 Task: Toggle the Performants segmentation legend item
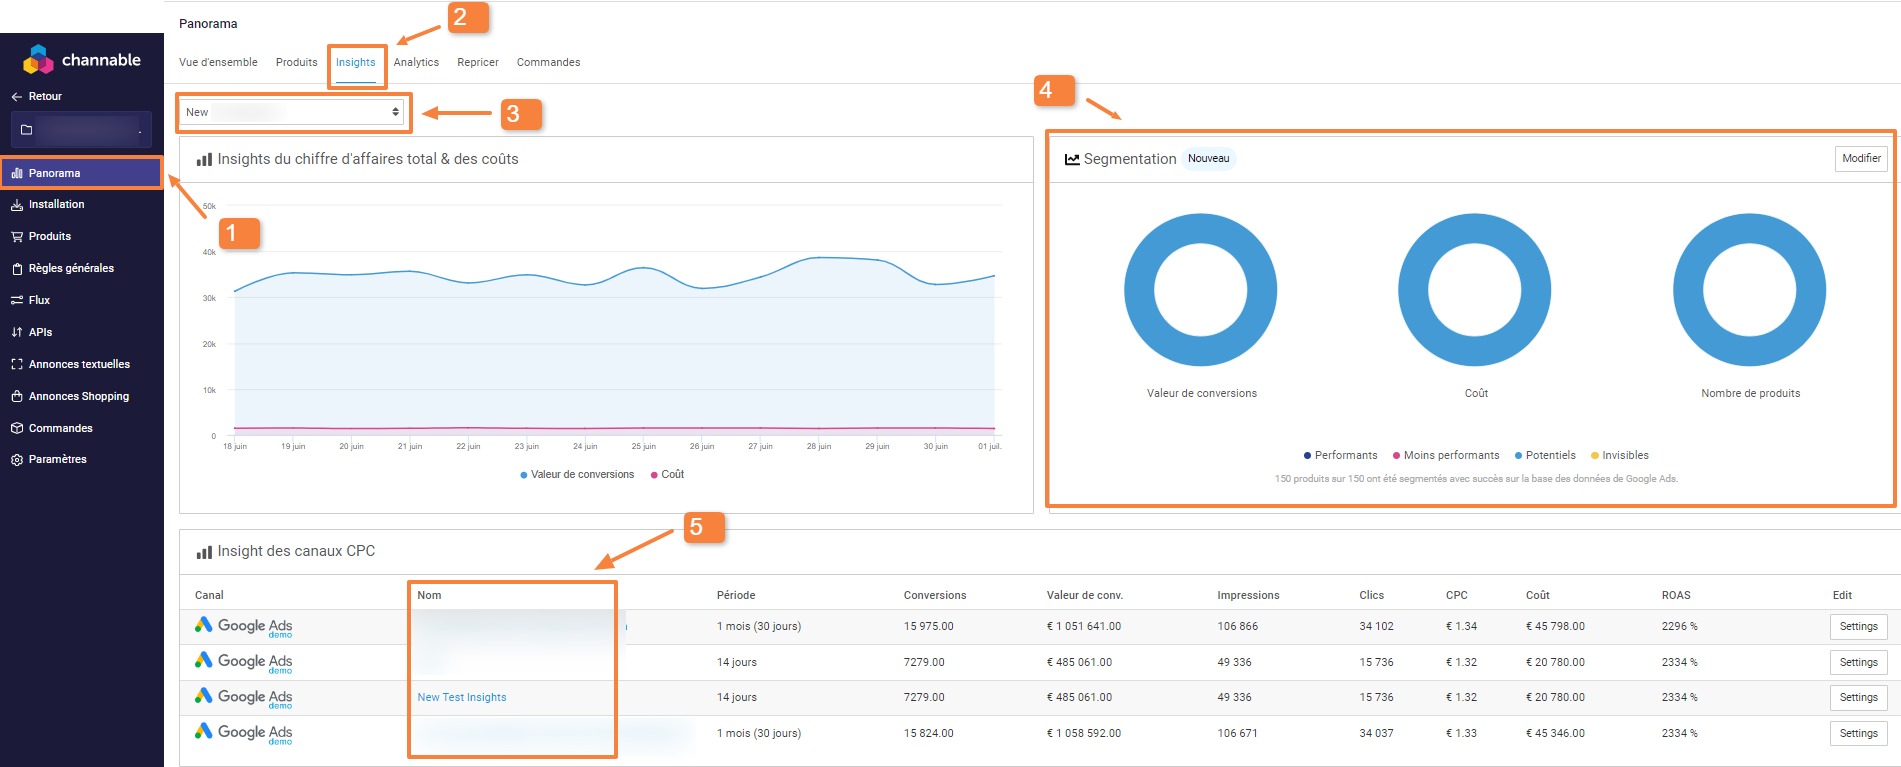pos(1340,455)
